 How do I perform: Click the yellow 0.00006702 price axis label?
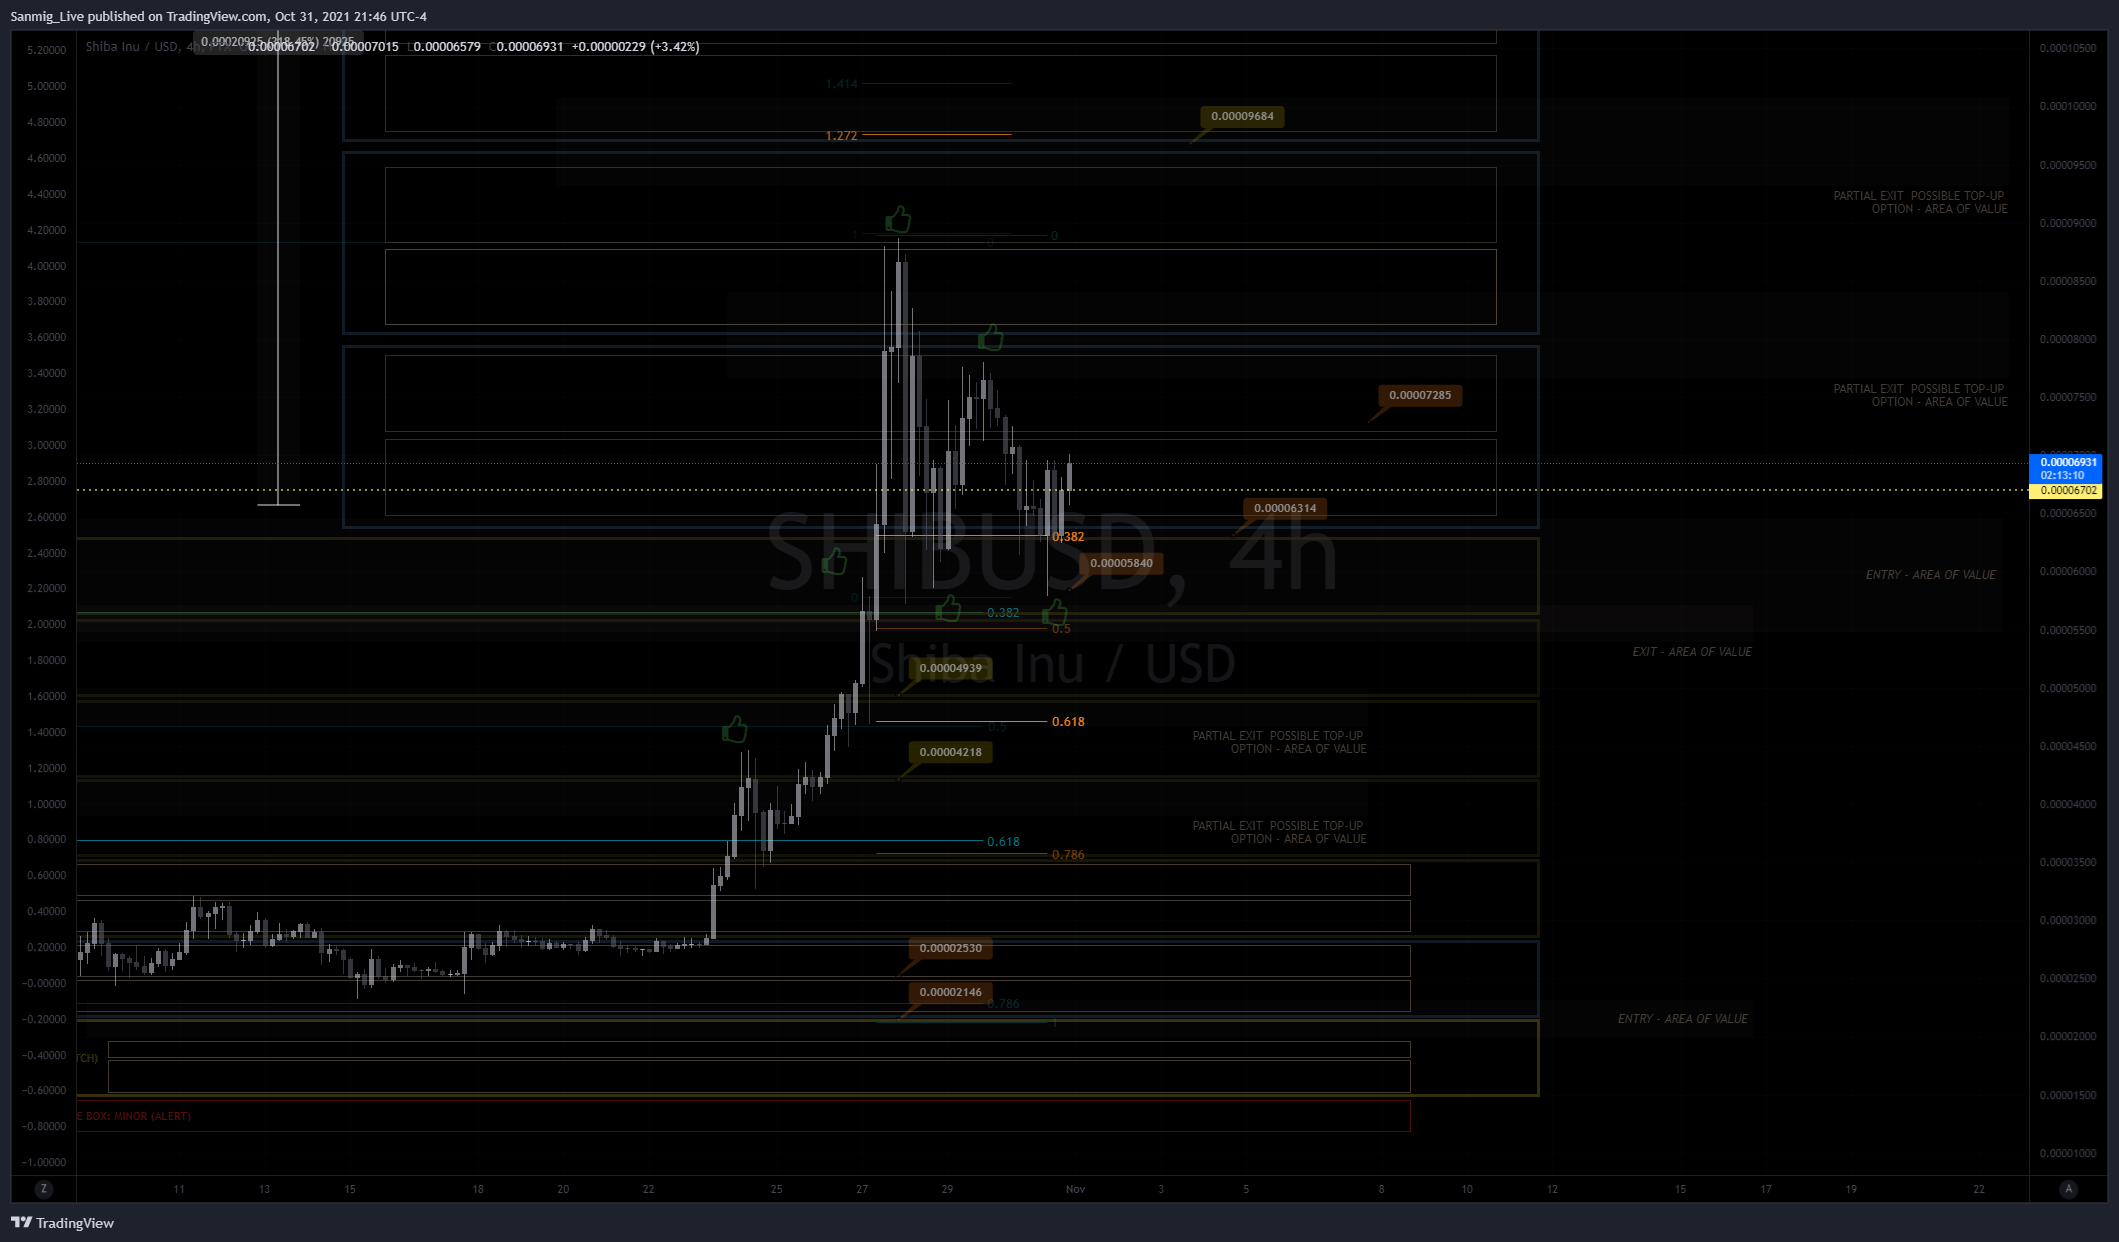(x=2068, y=491)
